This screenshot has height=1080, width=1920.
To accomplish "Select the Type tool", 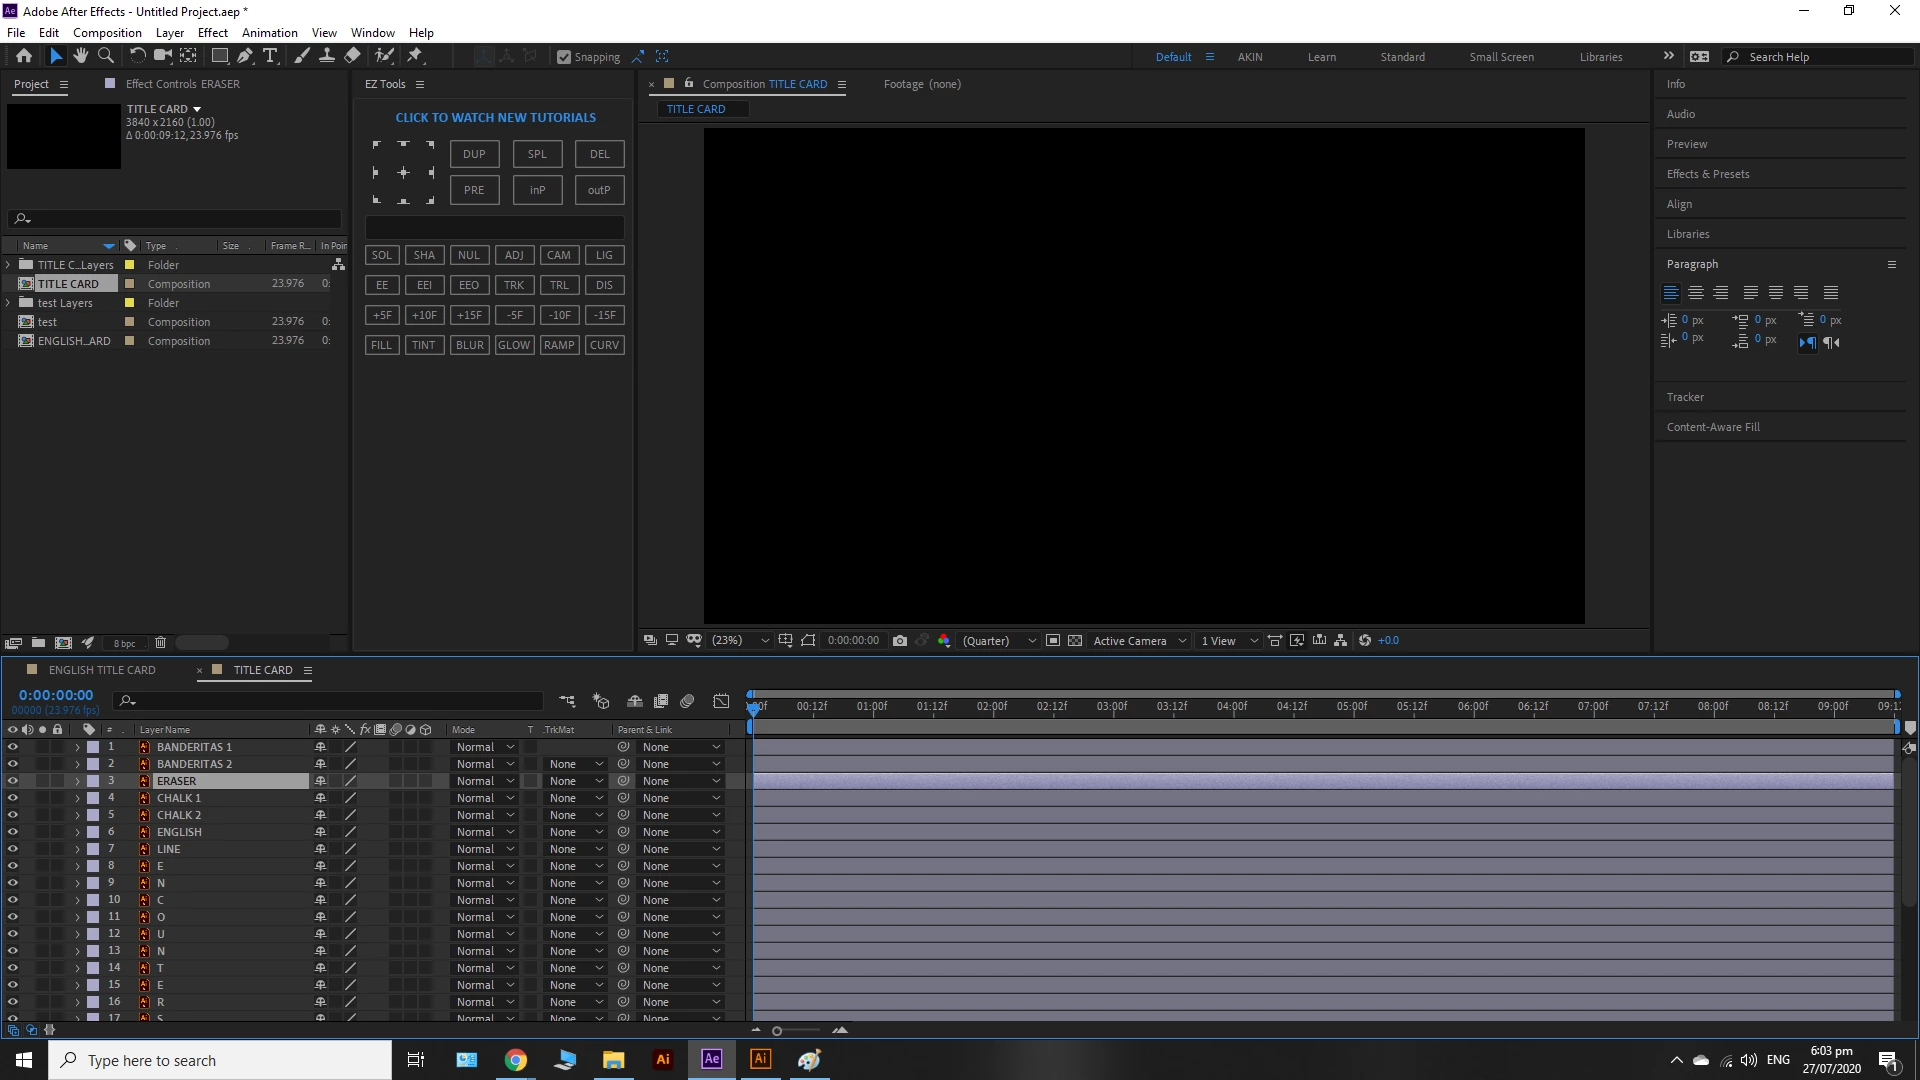I will pos(270,56).
